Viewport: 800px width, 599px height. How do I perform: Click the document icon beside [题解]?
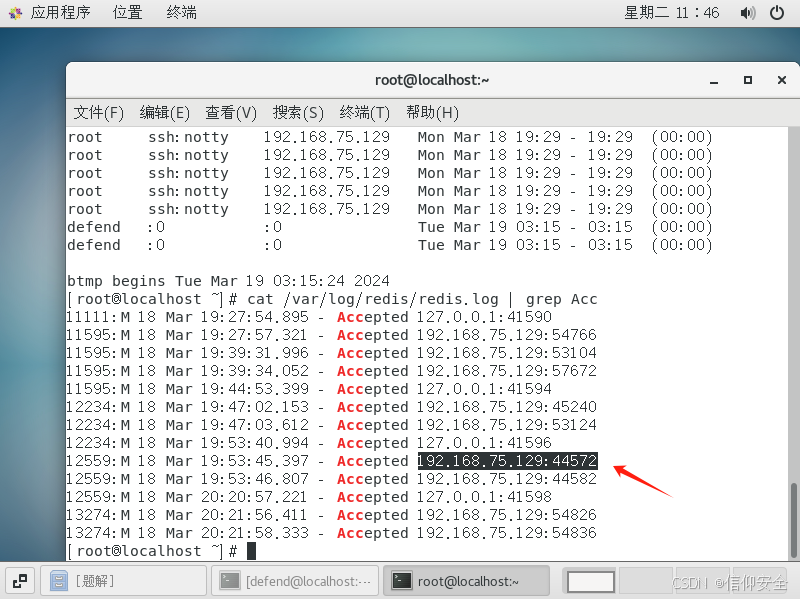(x=59, y=581)
